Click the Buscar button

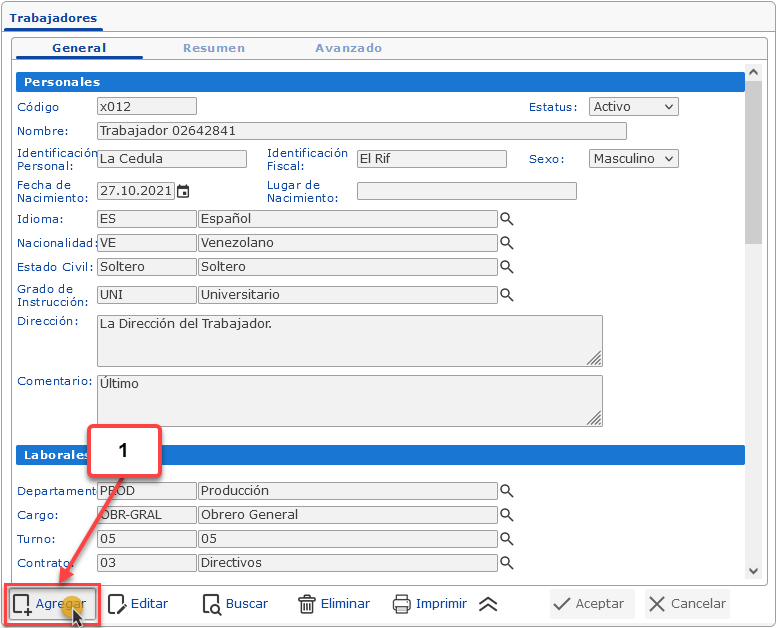coord(235,604)
